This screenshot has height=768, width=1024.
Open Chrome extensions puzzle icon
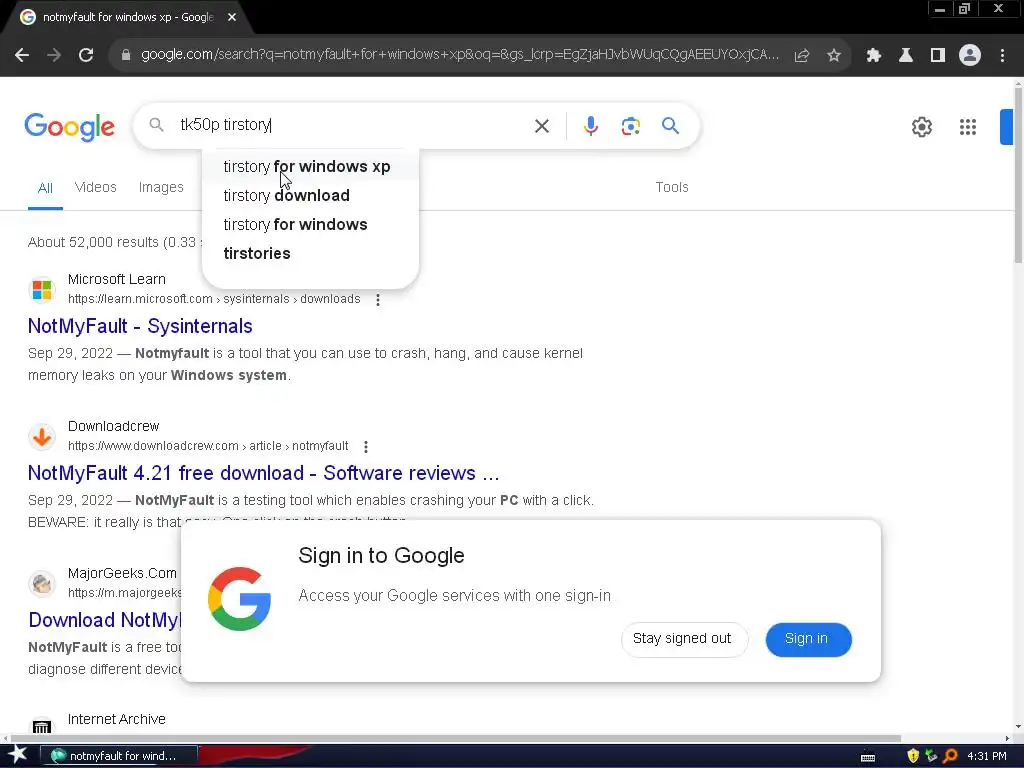[x=873, y=56]
